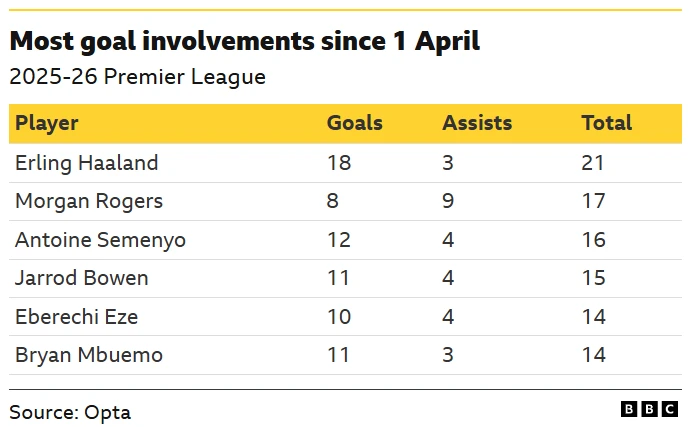Click the Player column header

(x=47, y=123)
